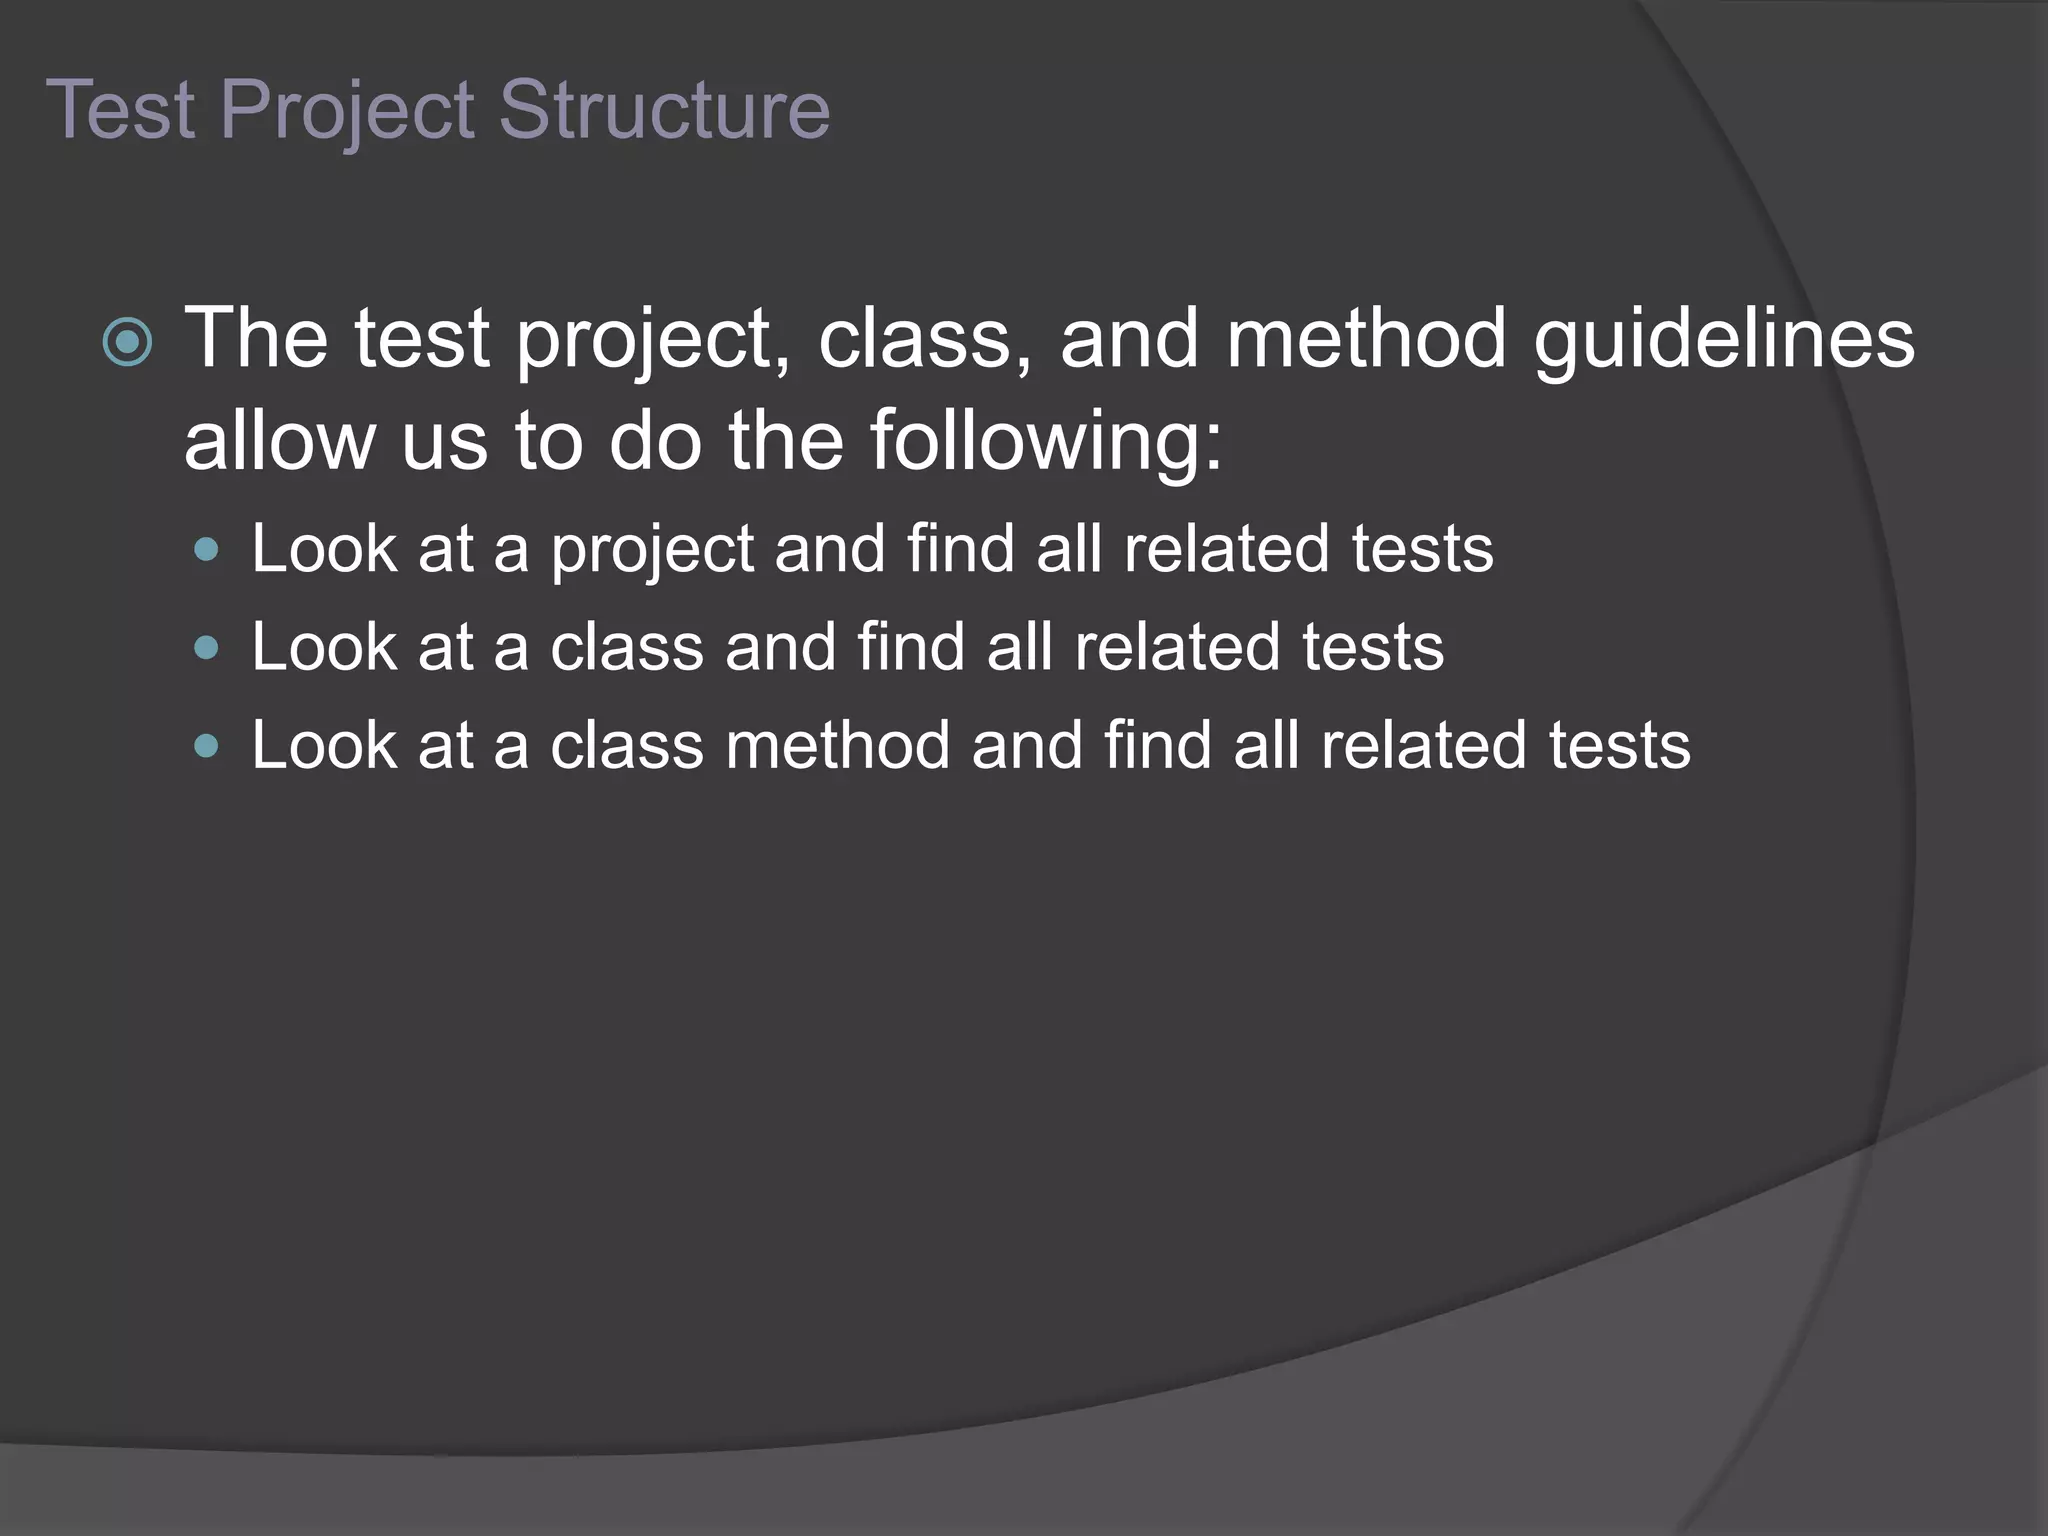Click the word 'guidelines' in the main bullet

(1723, 340)
